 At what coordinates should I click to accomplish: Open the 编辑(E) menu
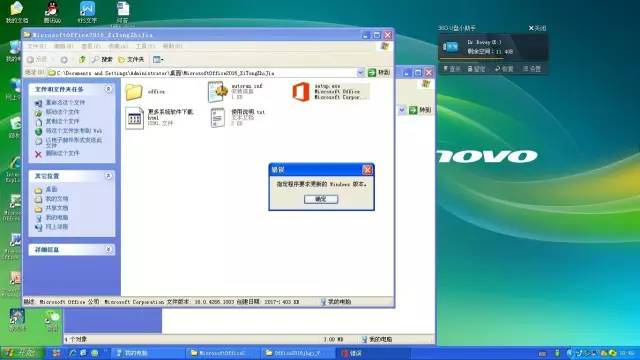(x=64, y=46)
